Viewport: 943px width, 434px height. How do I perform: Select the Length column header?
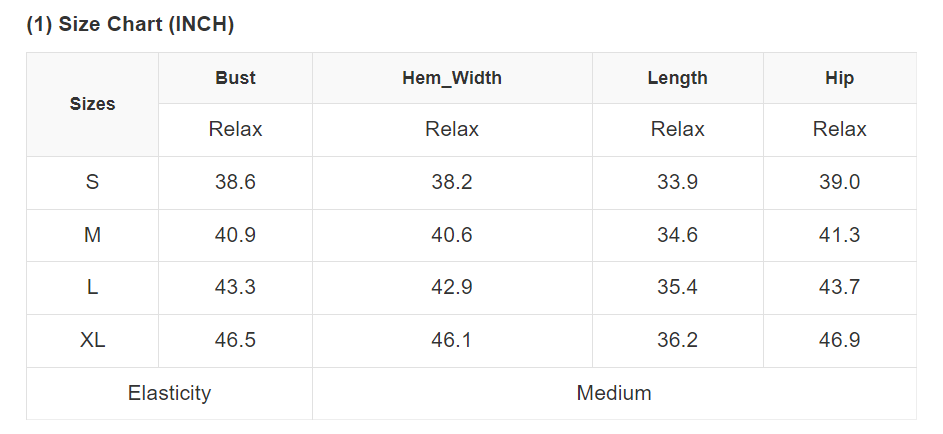point(677,78)
